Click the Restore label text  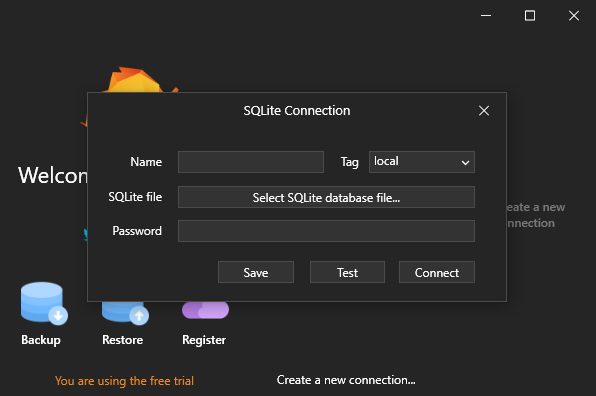click(x=122, y=340)
